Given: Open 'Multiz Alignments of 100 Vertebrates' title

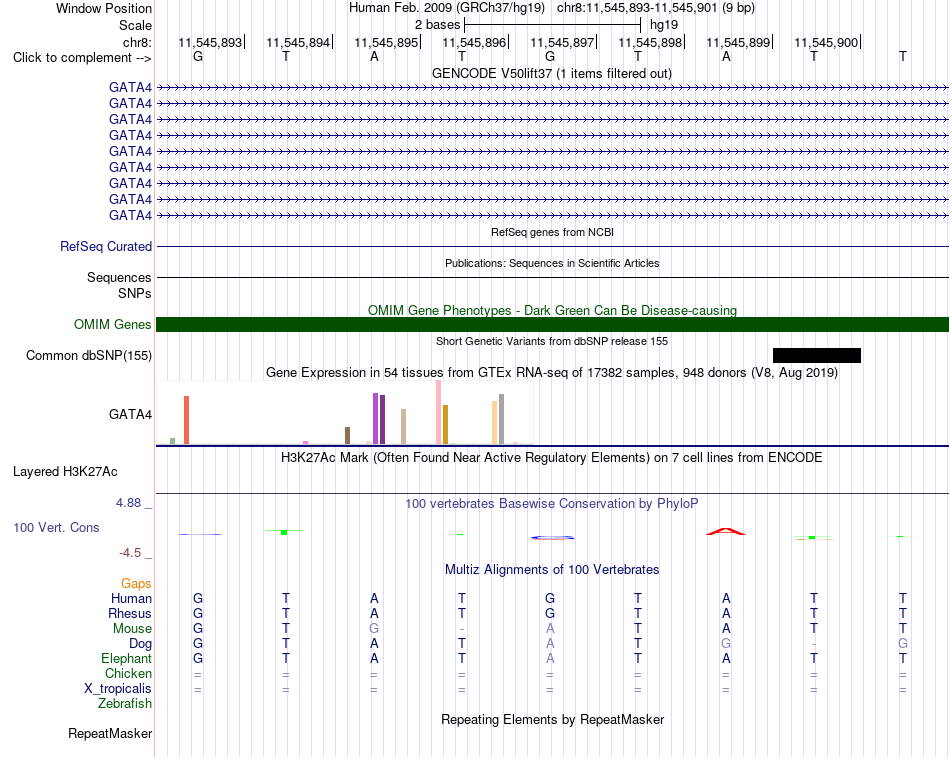Looking at the screenshot, I should tap(552, 569).
